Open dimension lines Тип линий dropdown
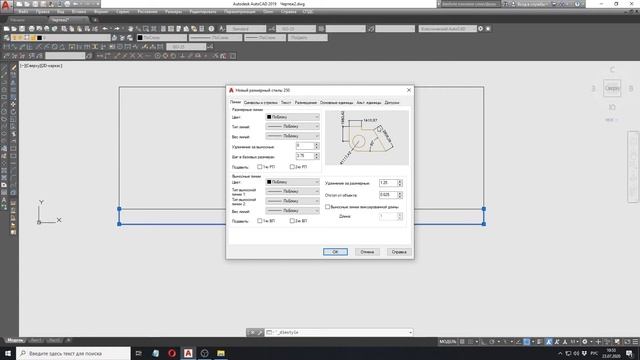Screen dimensions: 640x360 (293, 127)
